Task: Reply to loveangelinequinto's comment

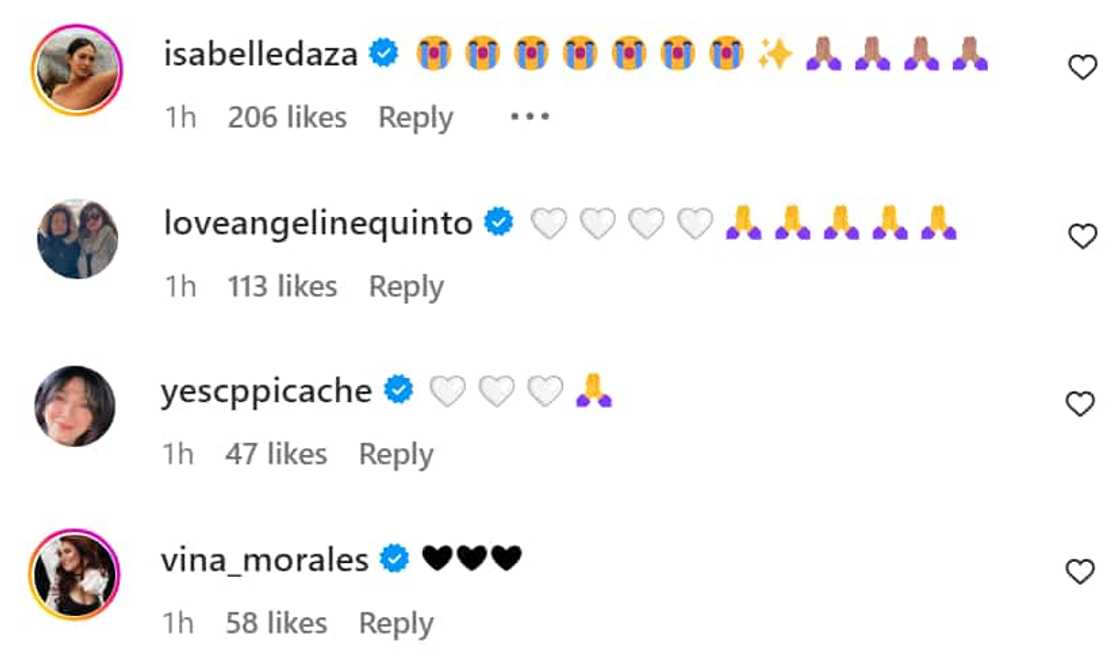Action: click(406, 286)
